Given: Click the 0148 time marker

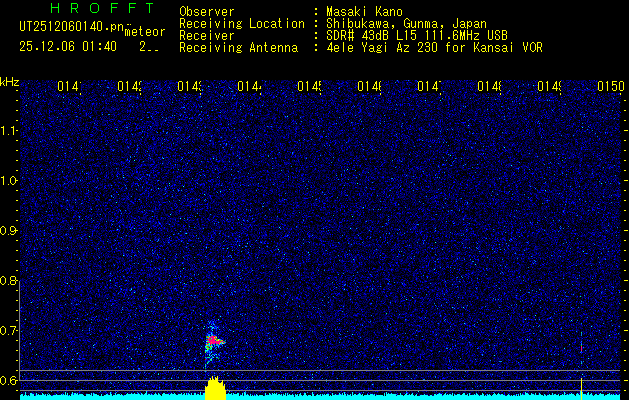Looking at the screenshot, I should coord(489,86).
